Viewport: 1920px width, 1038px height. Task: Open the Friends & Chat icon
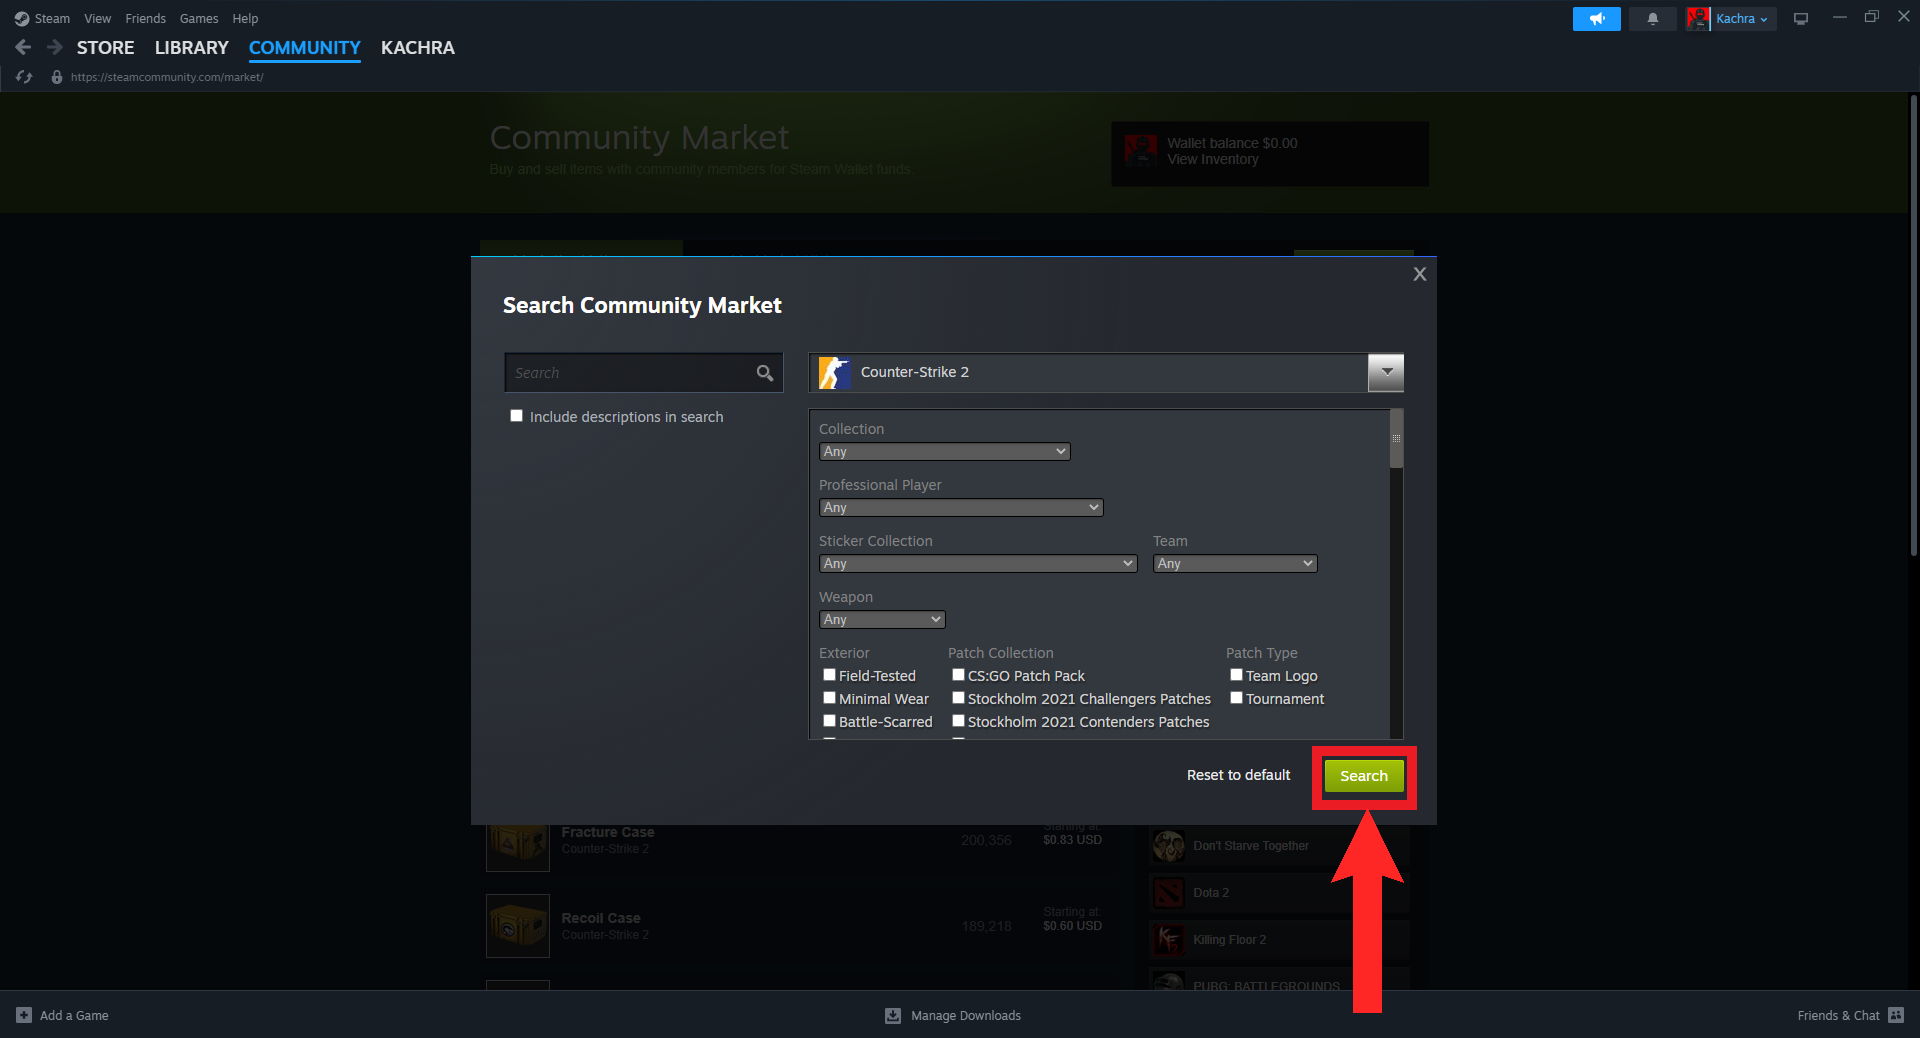(1896, 1015)
